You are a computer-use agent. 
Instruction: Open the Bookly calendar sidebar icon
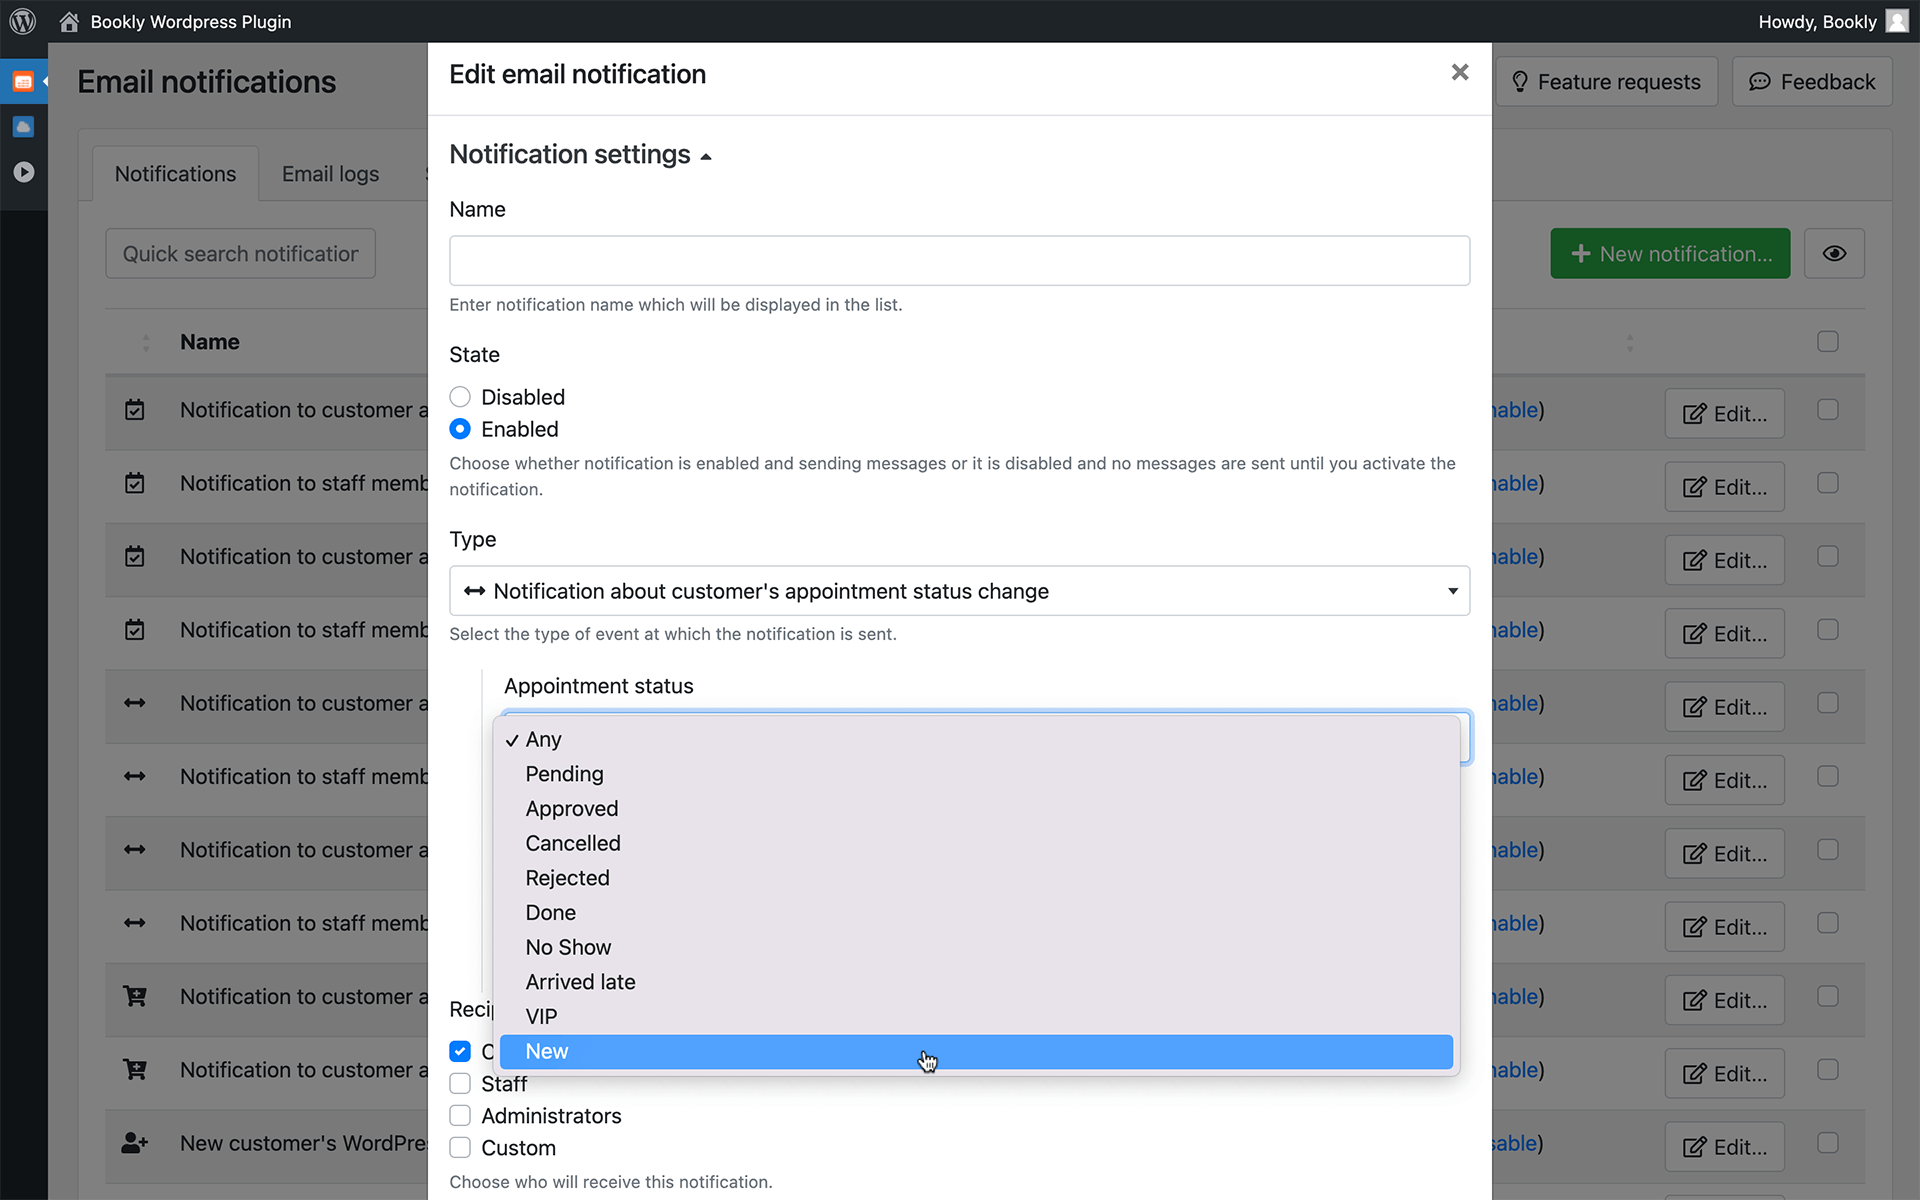pyautogui.click(x=23, y=82)
